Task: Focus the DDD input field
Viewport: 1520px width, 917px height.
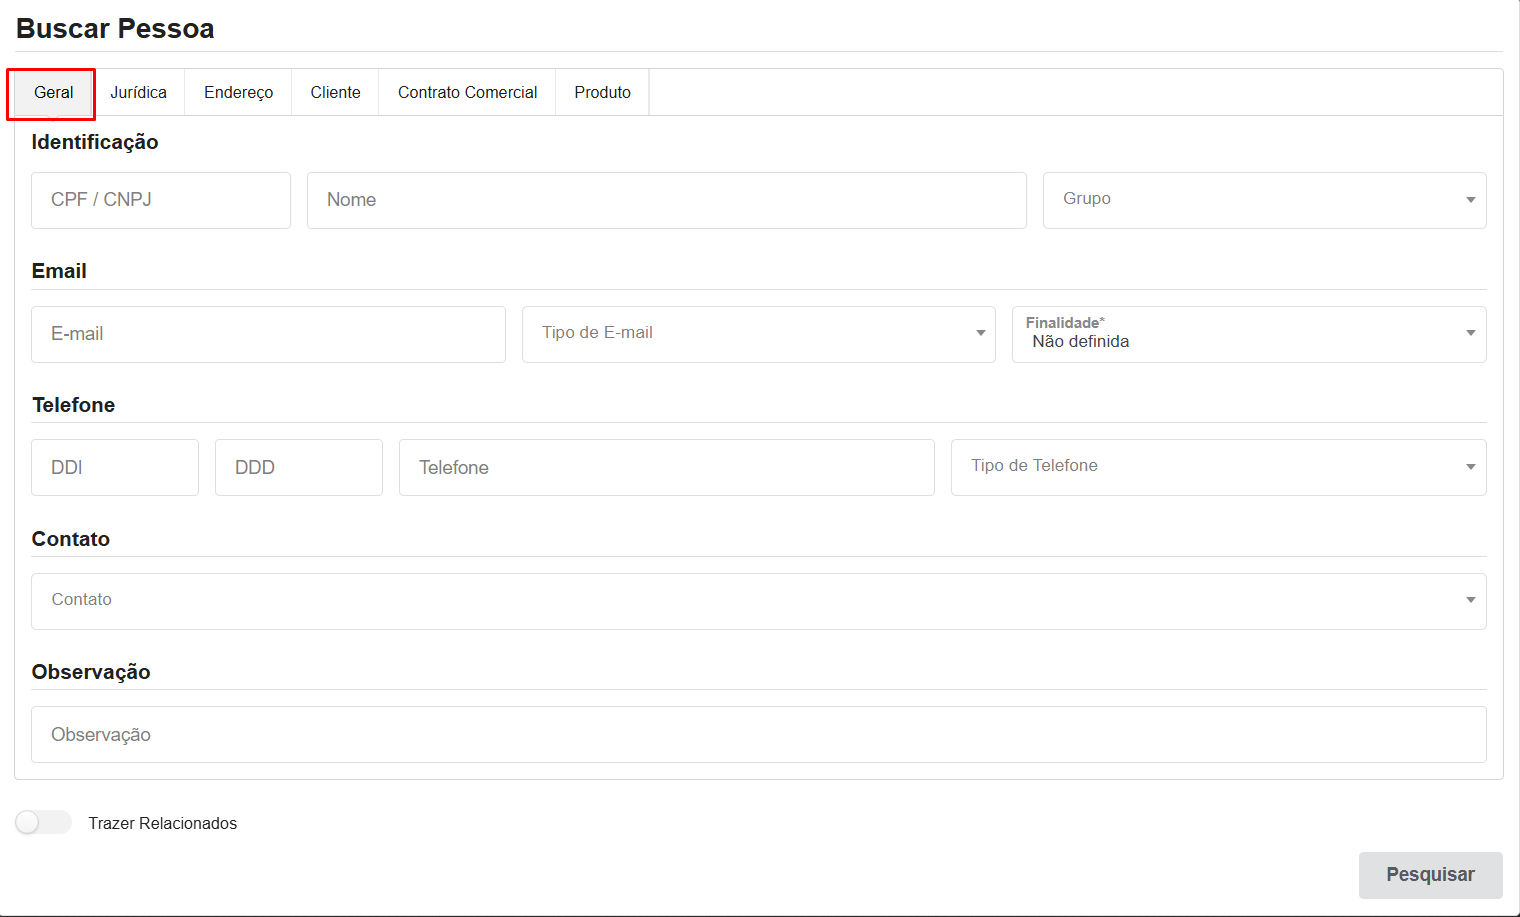Action: point(299,467)
